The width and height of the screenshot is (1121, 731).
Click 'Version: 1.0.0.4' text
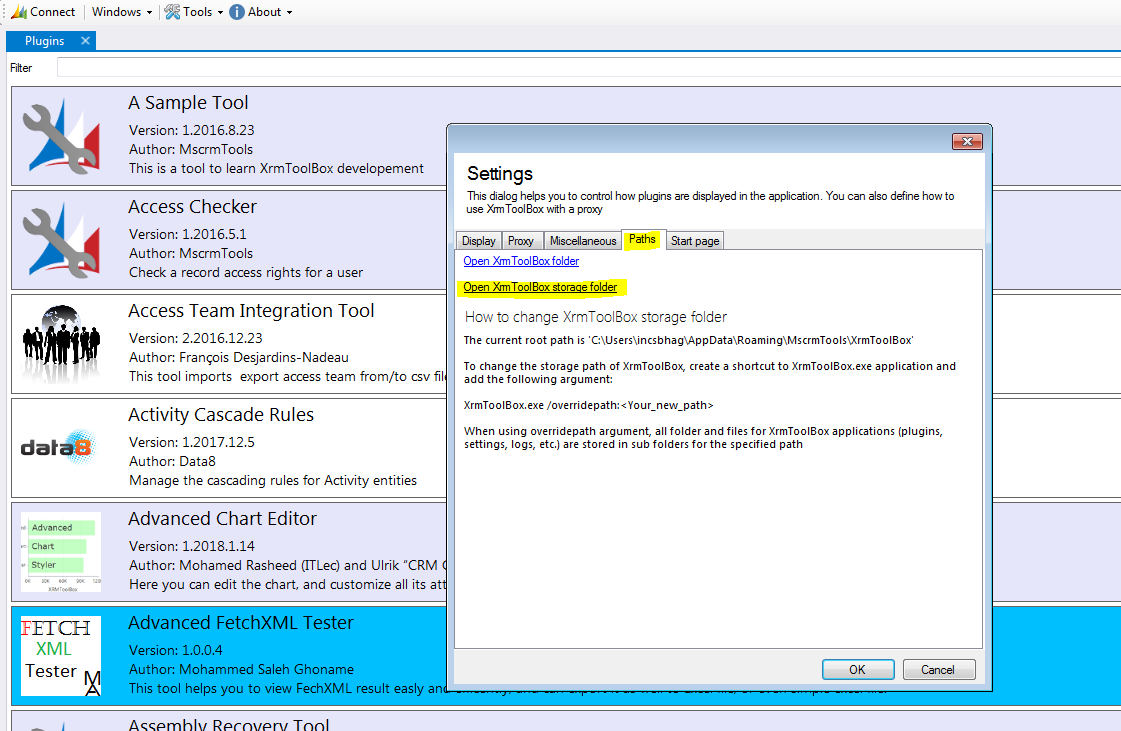[176, 650]
